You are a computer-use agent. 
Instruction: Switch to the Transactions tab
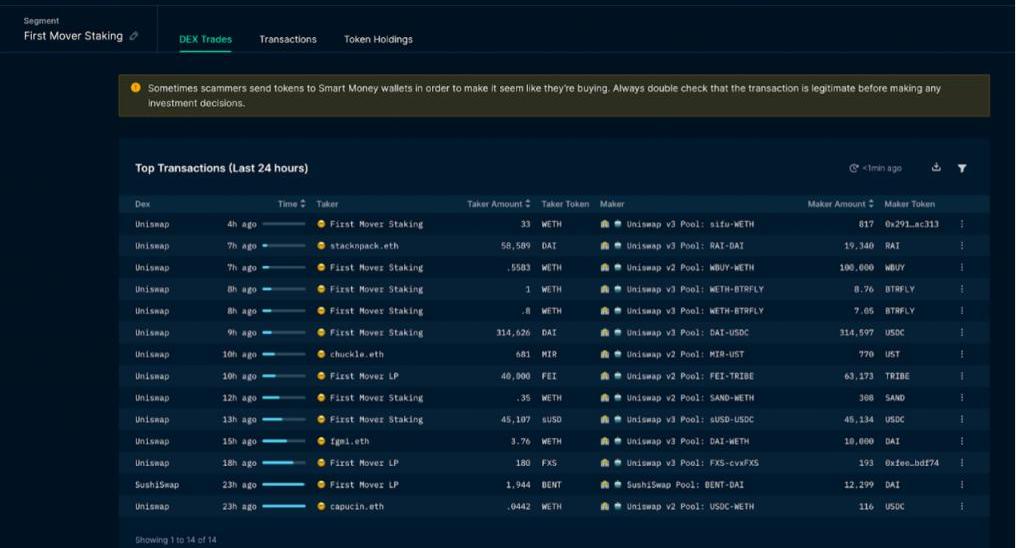click(x=288, y=39)
